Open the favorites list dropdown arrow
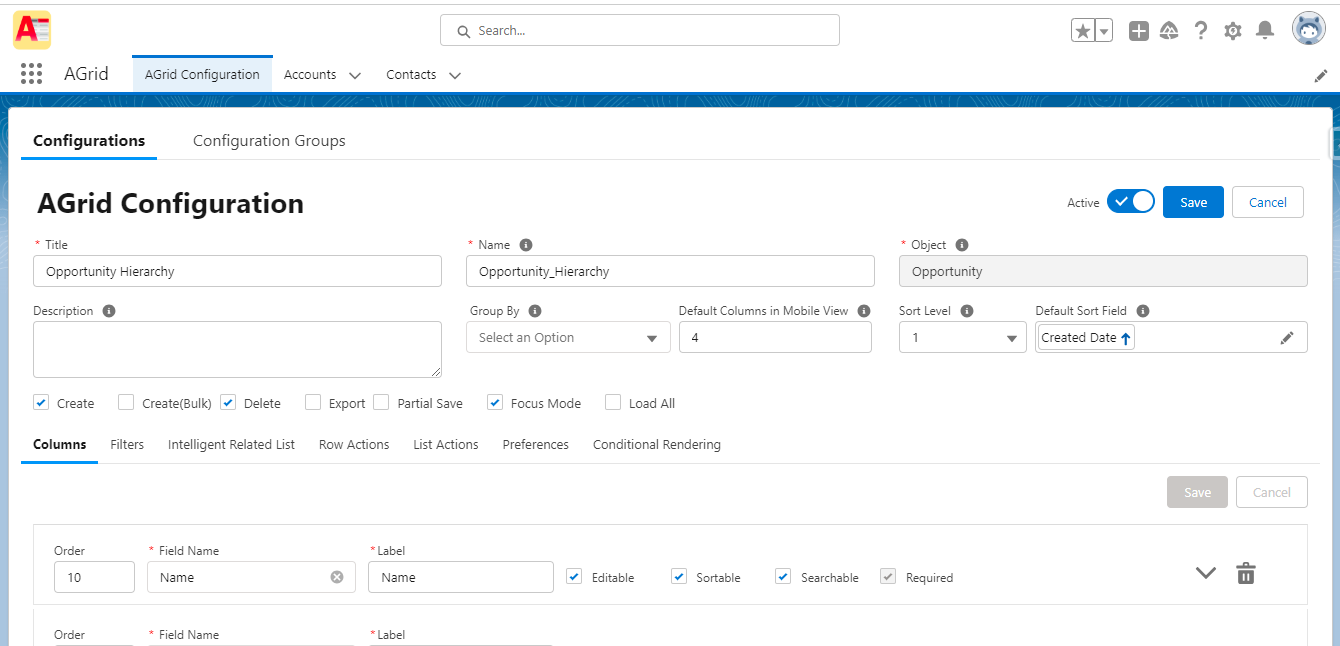Screen dimensions: 1340x646 point(1104,31)
